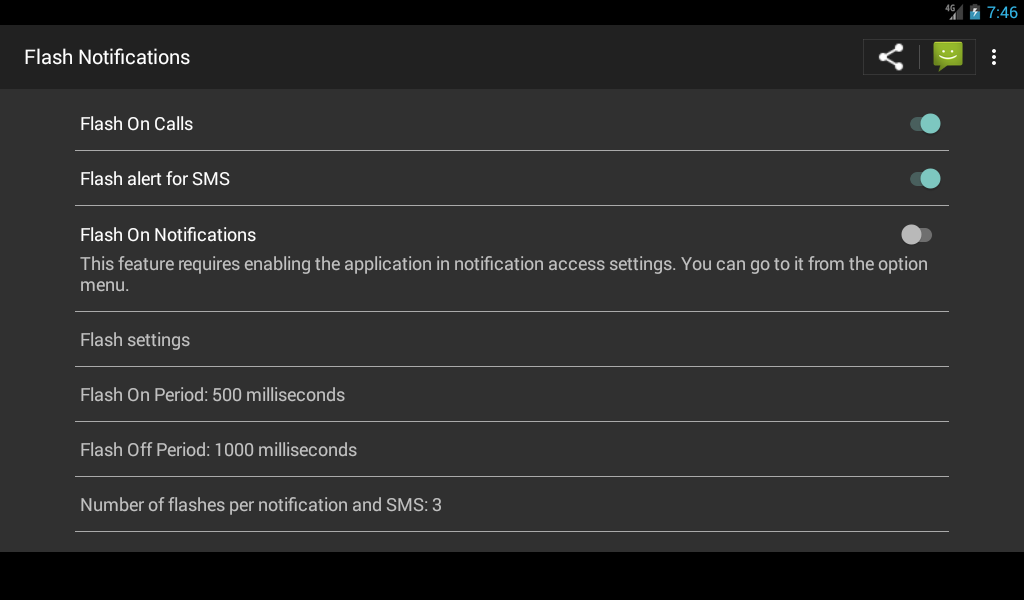Disable the Flash On Calls switch
Viewport: 1024px width, 600px height.
point(925,124)
